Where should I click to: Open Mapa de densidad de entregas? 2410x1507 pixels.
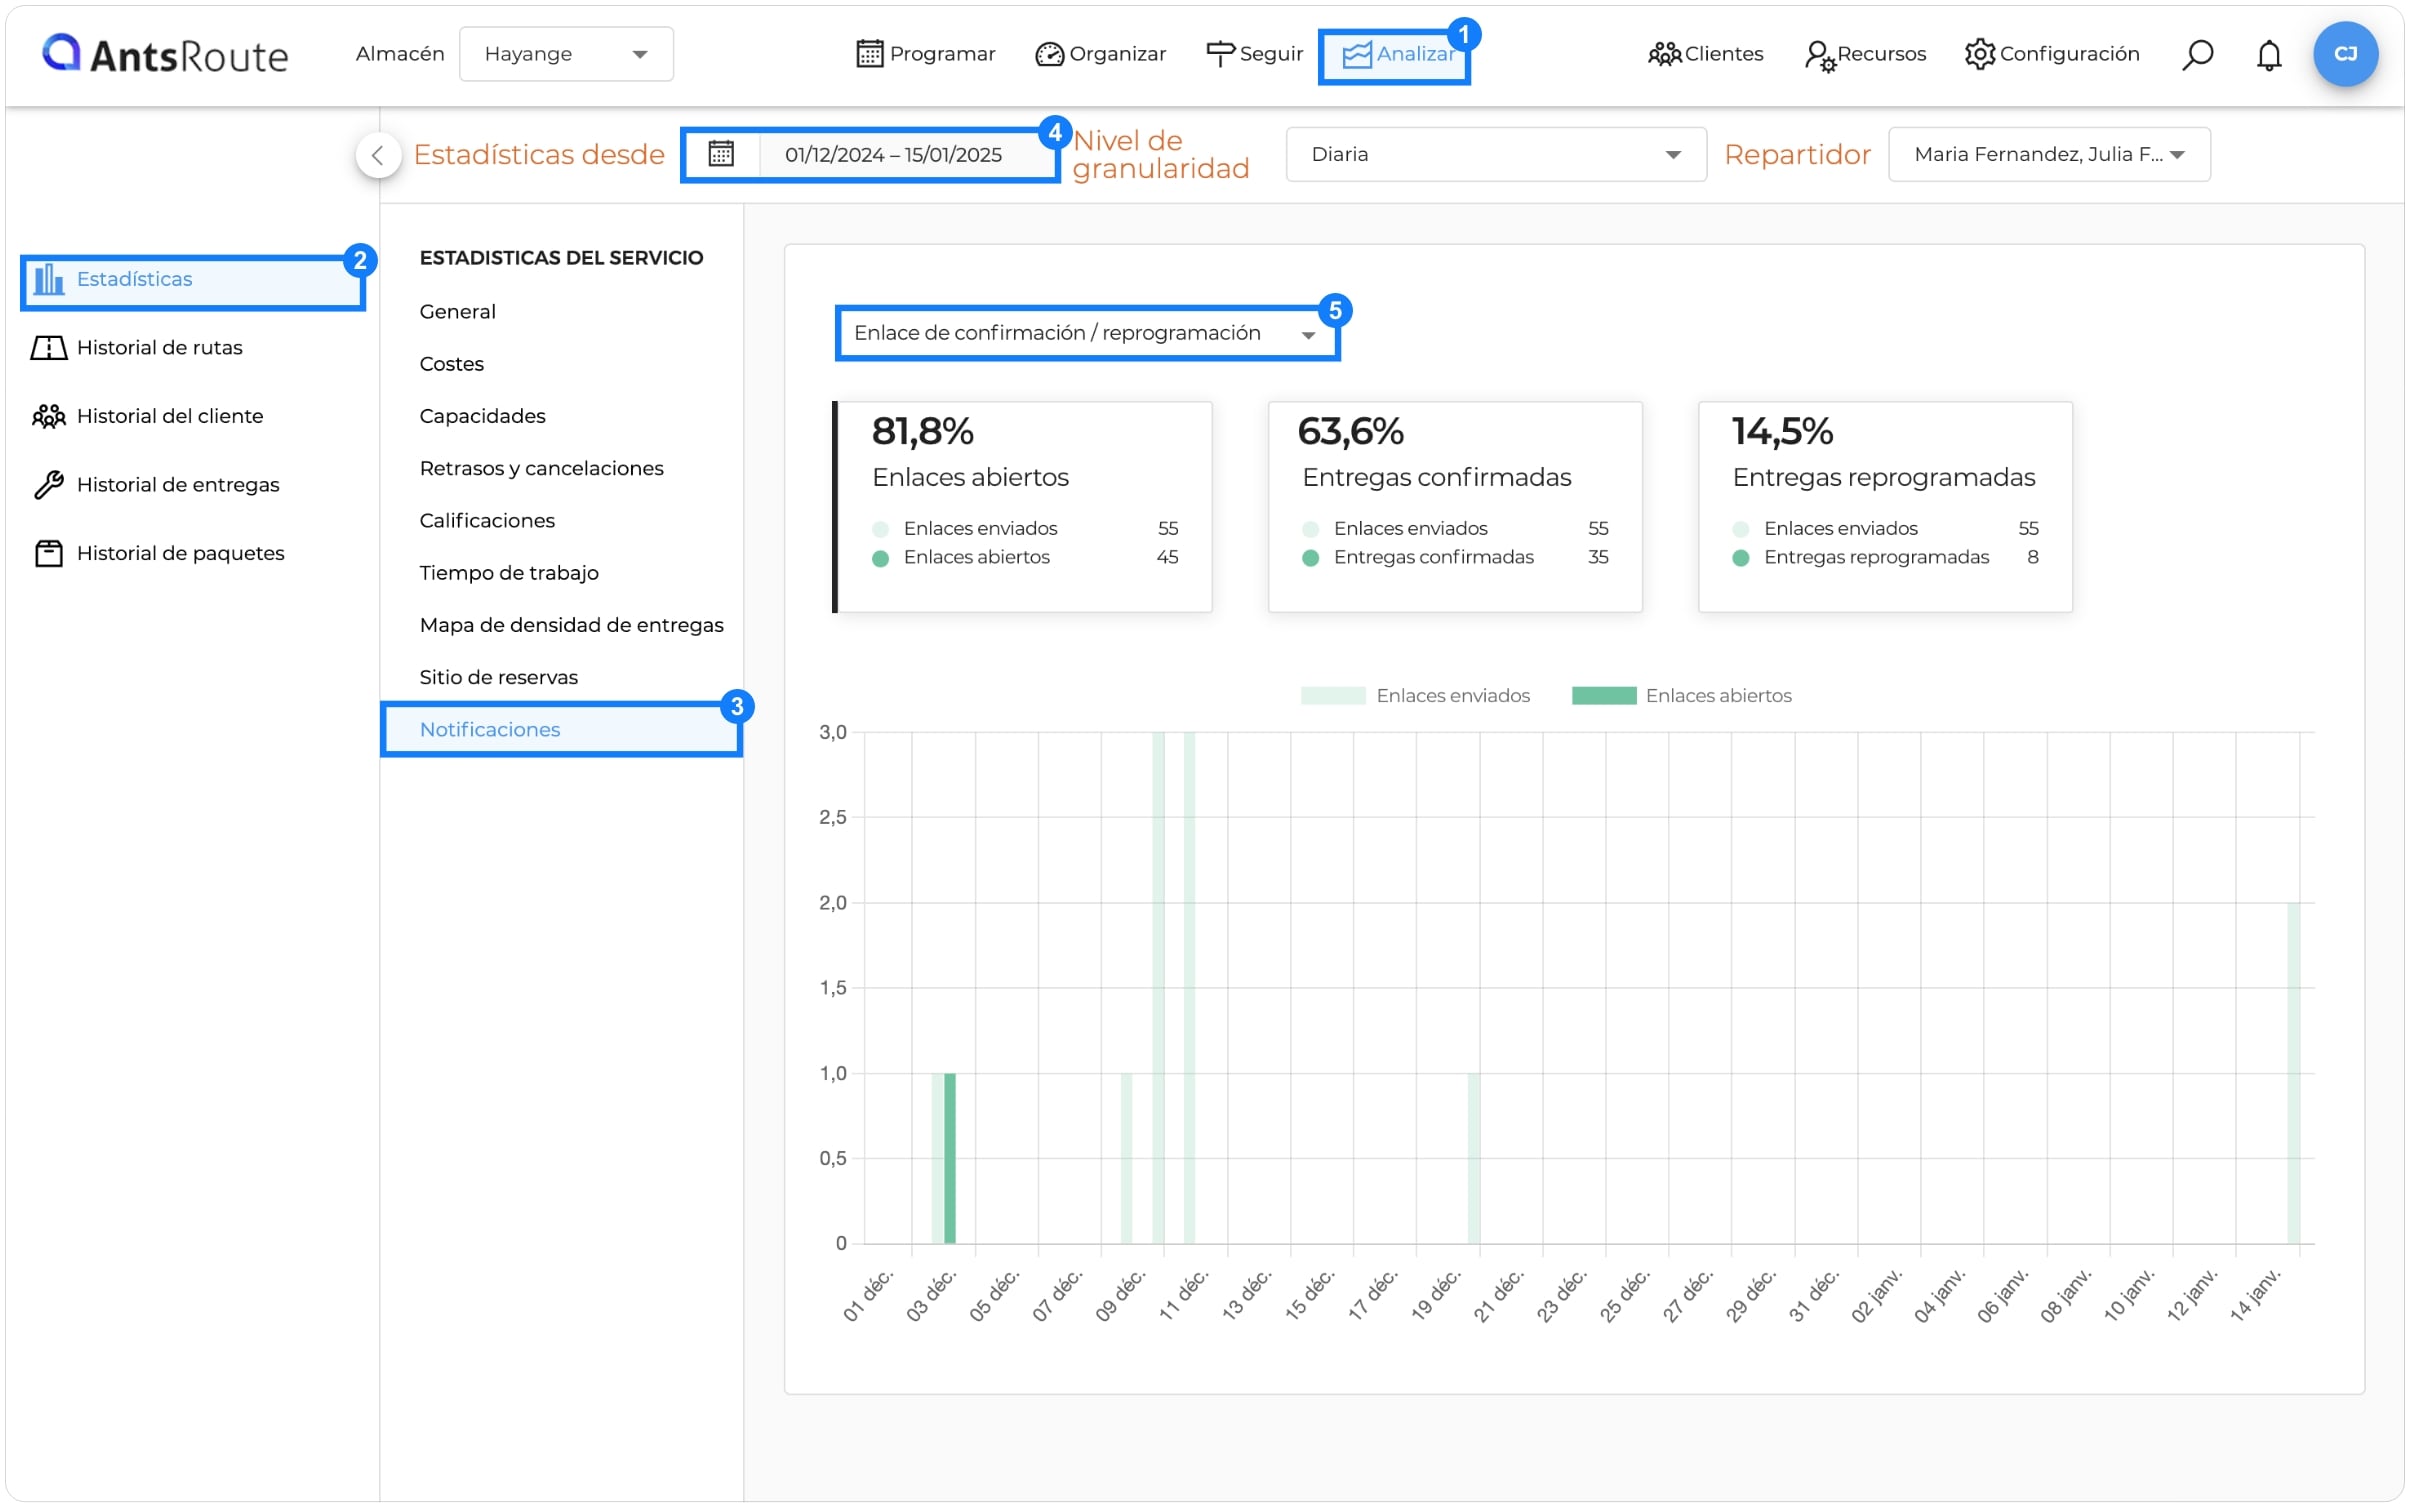tap(572, 625)
